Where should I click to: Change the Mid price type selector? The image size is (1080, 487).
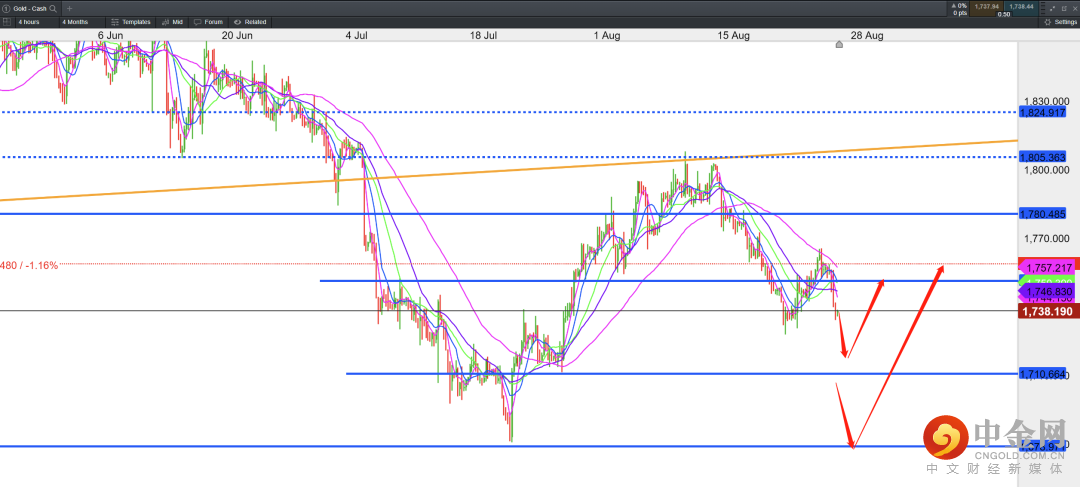(171, 21)
